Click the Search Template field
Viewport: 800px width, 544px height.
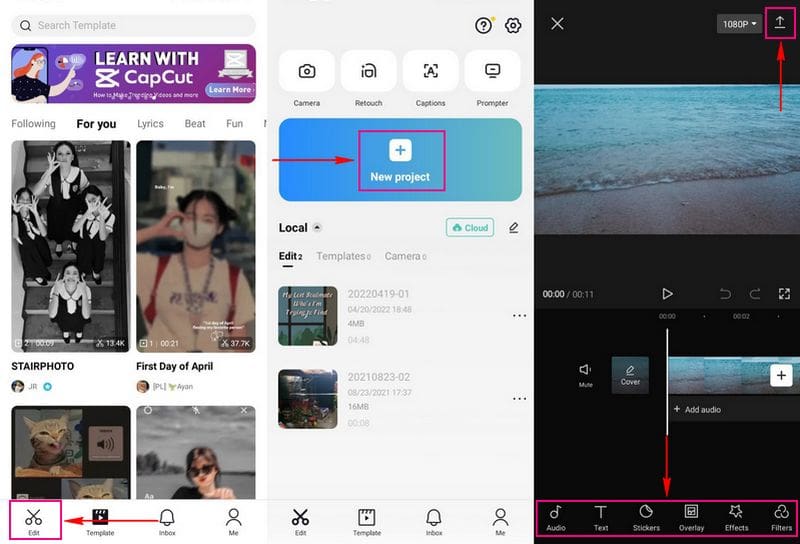pyautogui.click(x=134, y=25)
